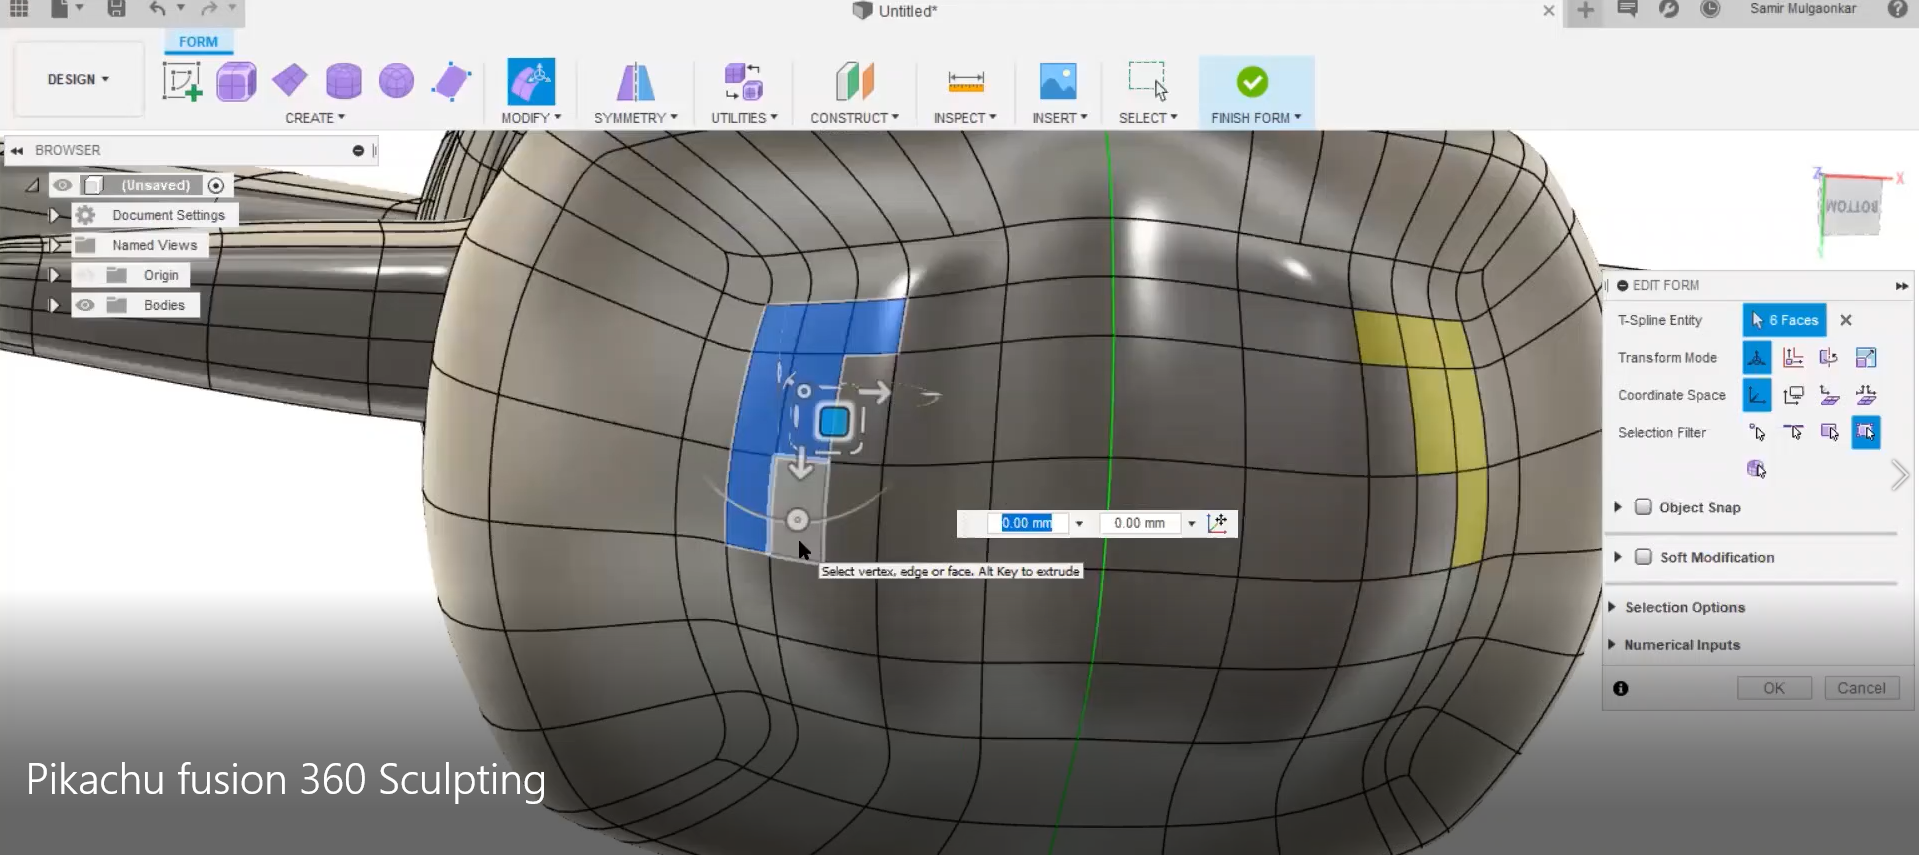The width and height of the screenshot is (1919, 855).
Task: Set Coordinate Space to Local per entity
Action: pyautogui.click(x=1865, y=395)
